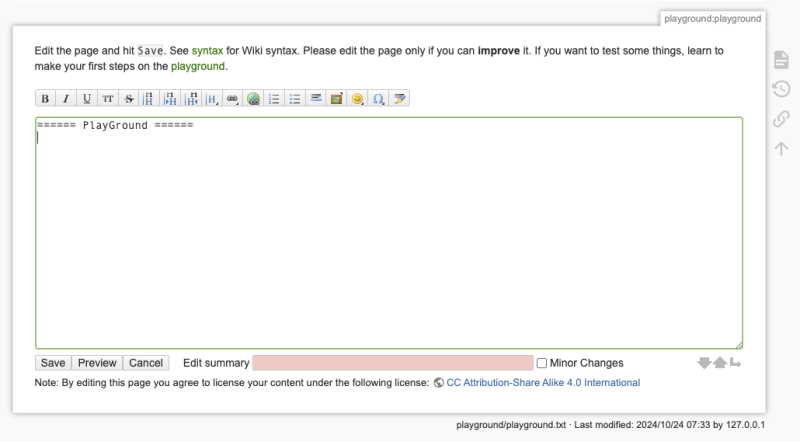Apply italic formatting from toolbar

(66, 98)
